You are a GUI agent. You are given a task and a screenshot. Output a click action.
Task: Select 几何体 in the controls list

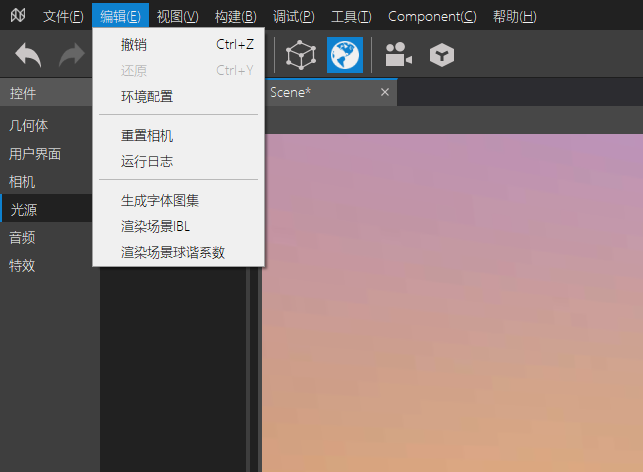click(46, 125)
